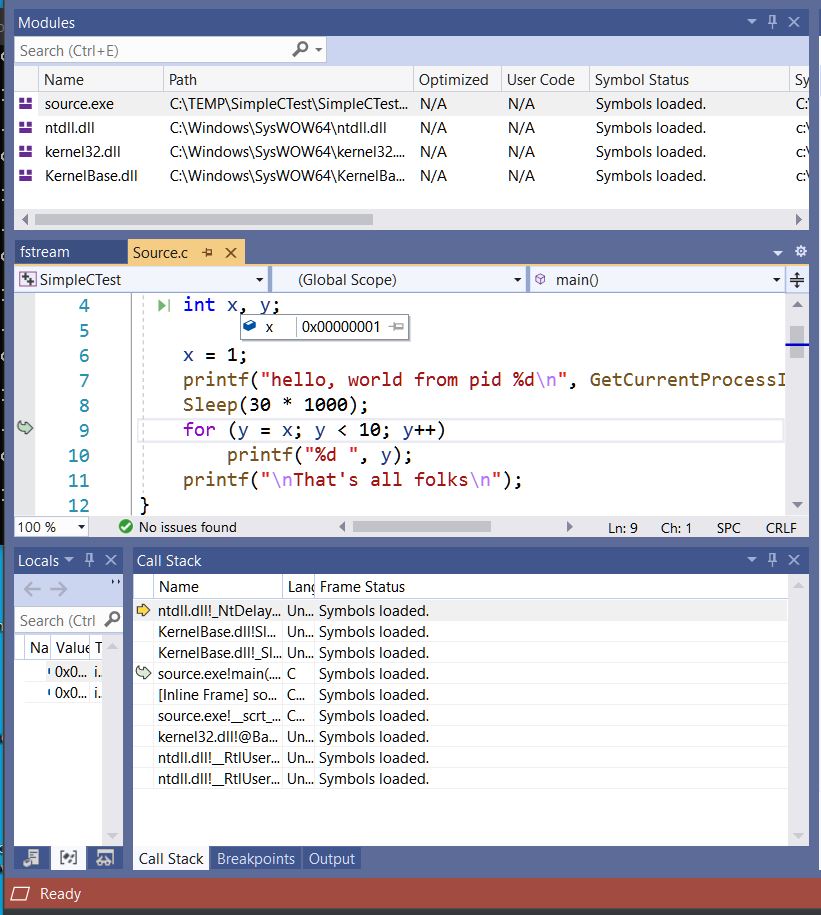Focus the Modules search box
The height and width of the screenshot is (915, 821).
click(152, 50)
